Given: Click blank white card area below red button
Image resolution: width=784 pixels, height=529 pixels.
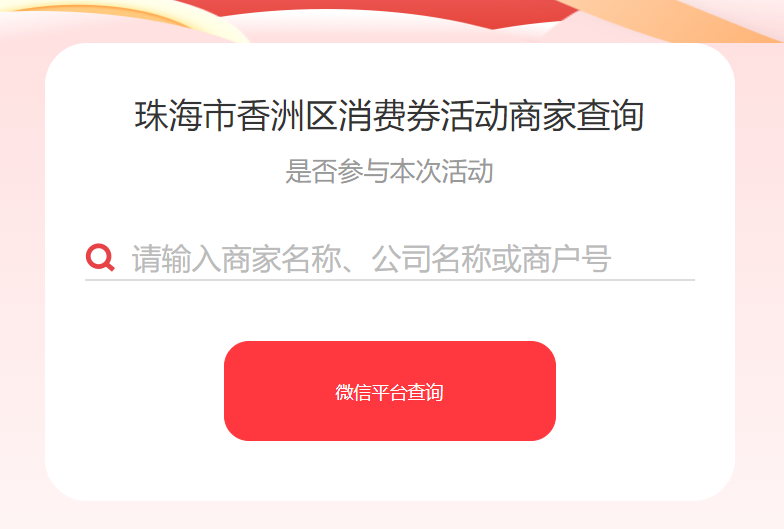Looking at the screenshot, I should pos(390,470).
